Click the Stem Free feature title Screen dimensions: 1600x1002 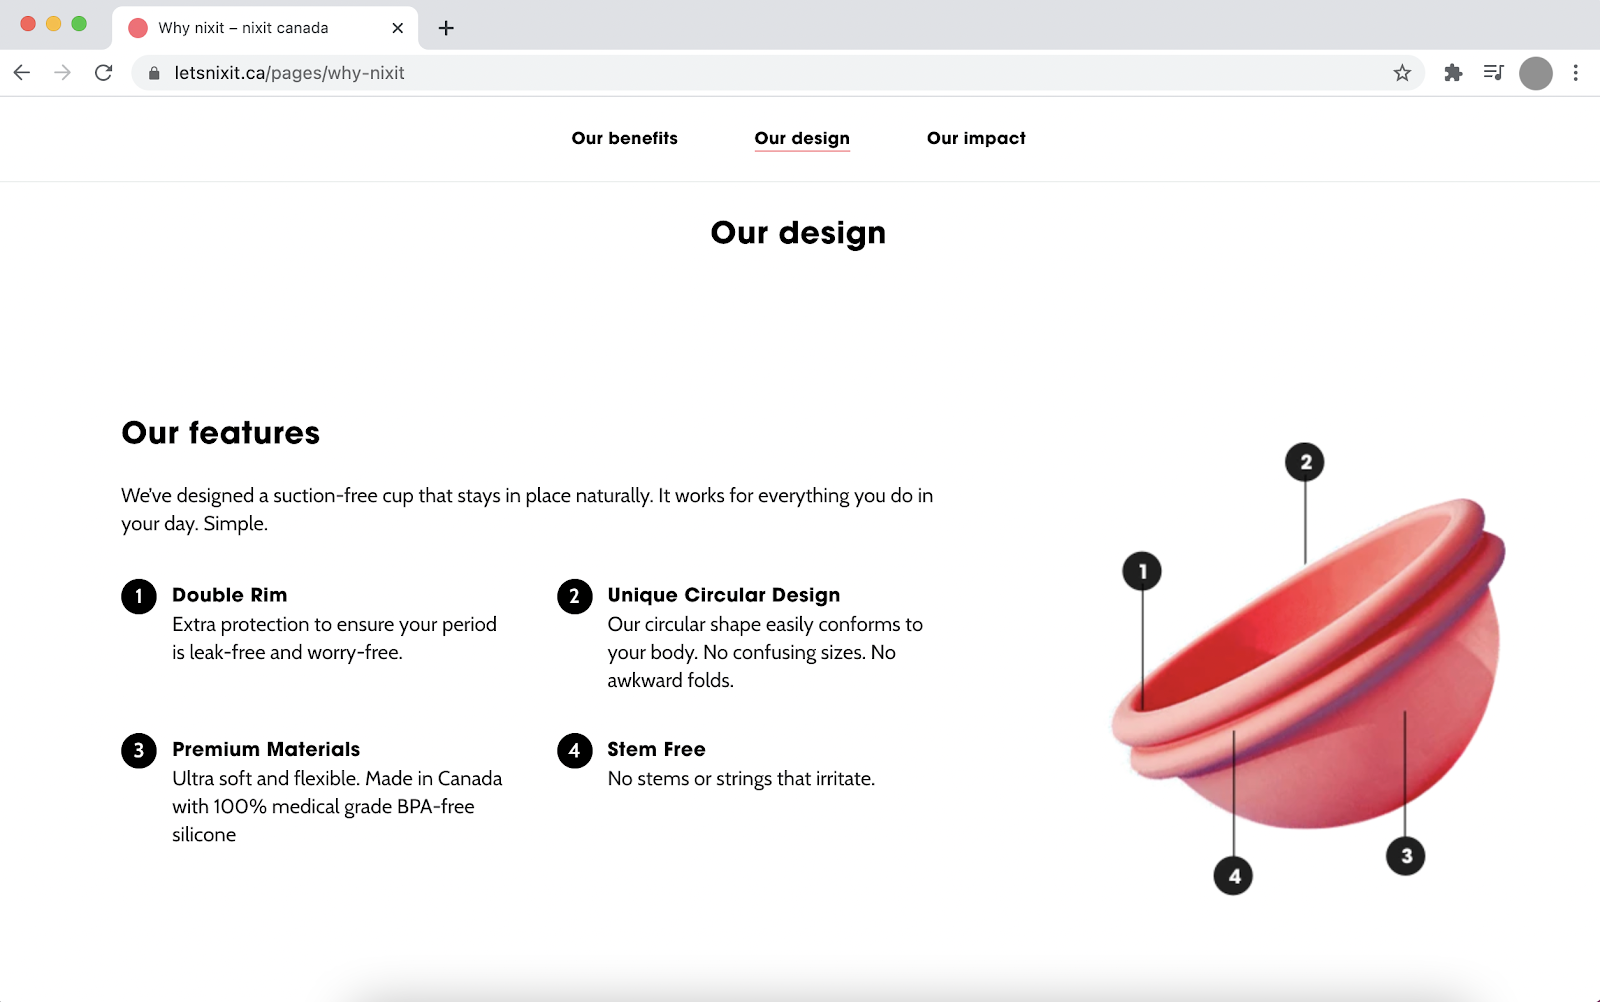(x=657, y=749)
